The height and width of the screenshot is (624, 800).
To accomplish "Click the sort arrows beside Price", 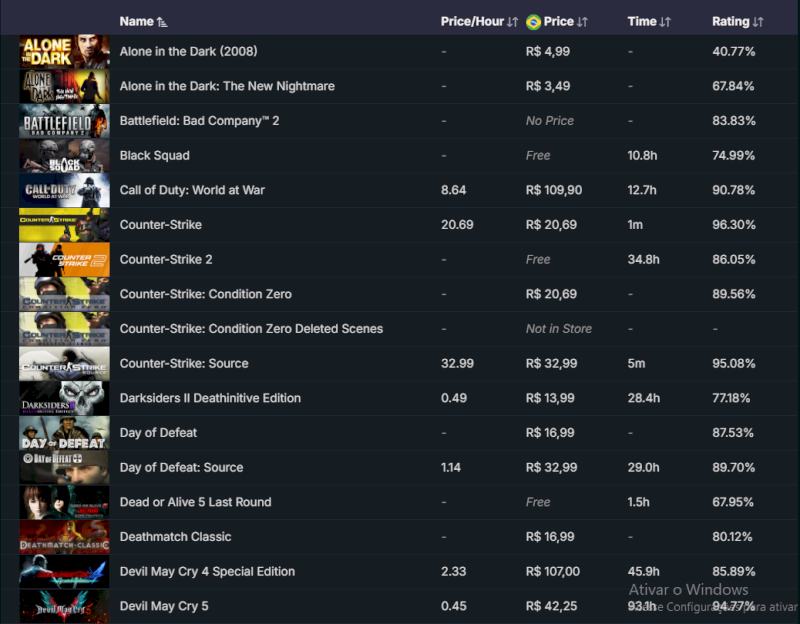I will pos(582,22).
